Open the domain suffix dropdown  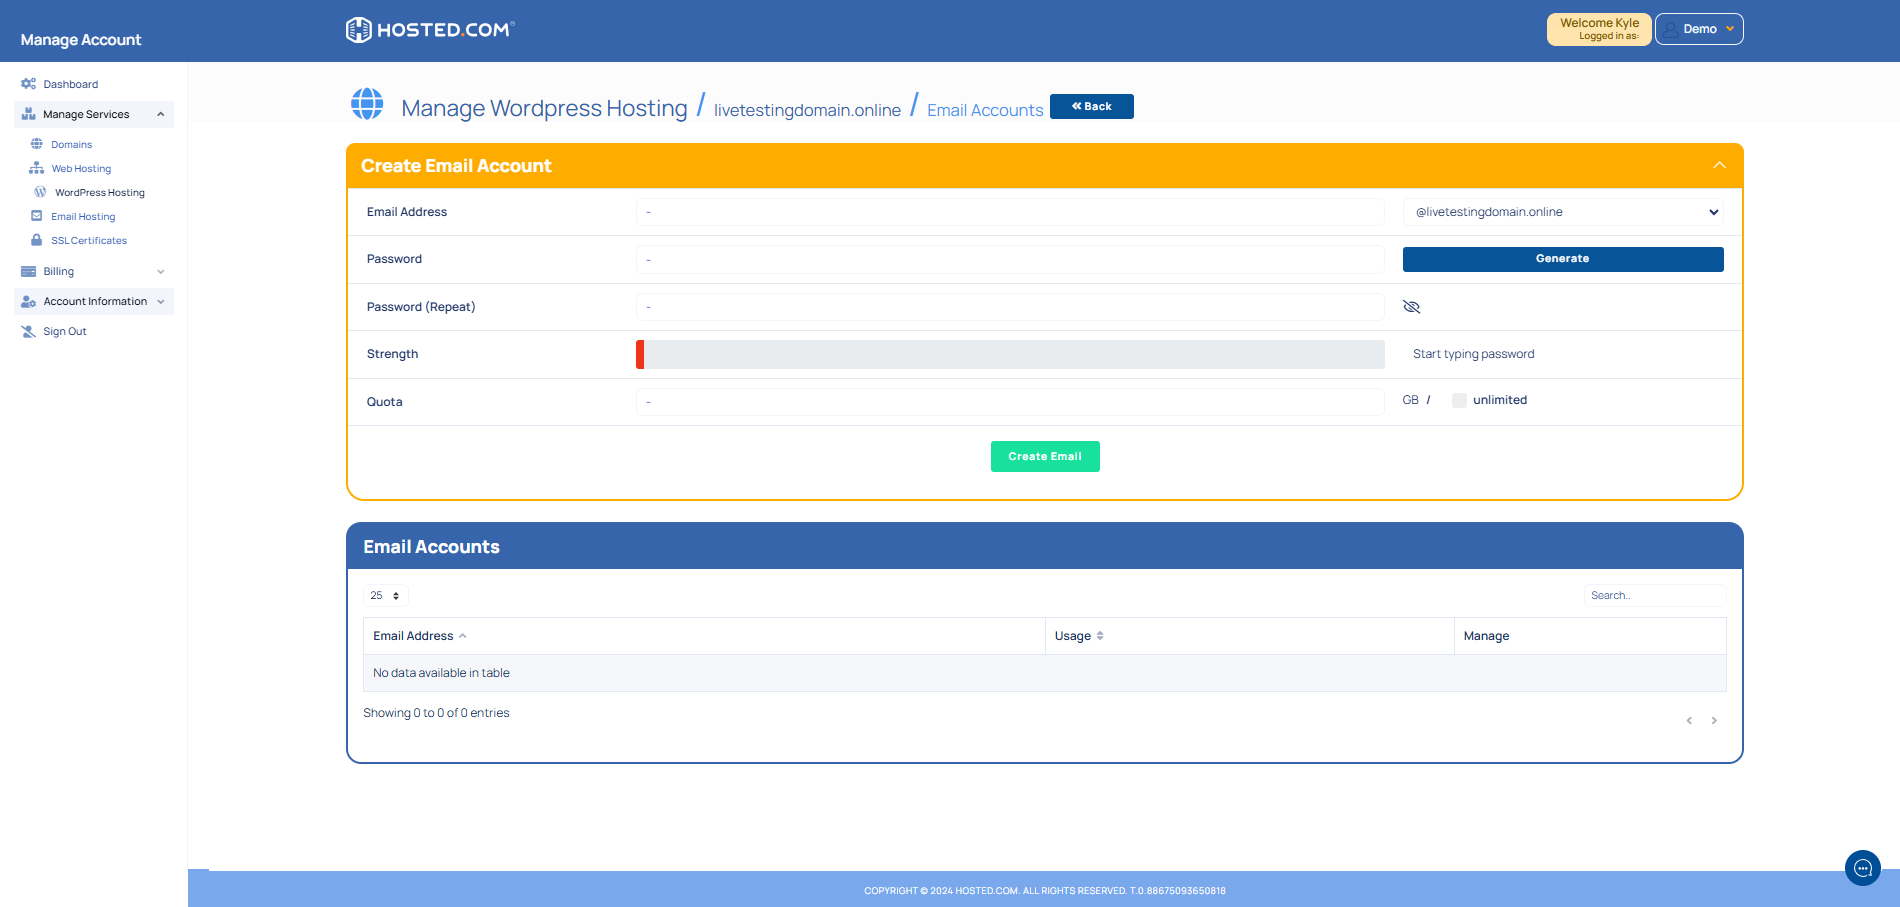(1563, 212)
